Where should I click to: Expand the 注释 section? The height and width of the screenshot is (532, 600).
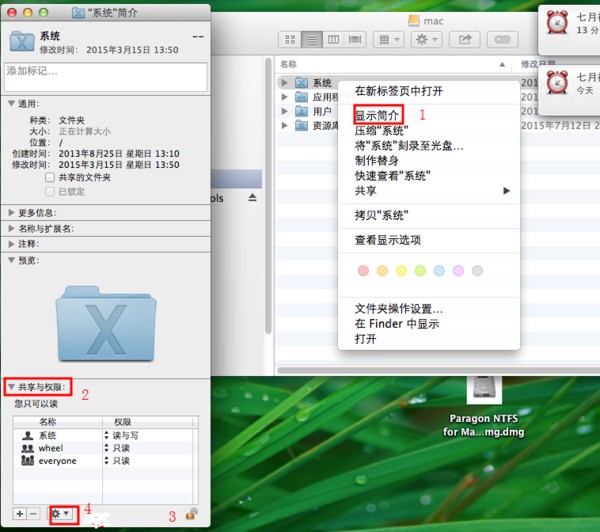coord(11,244)
